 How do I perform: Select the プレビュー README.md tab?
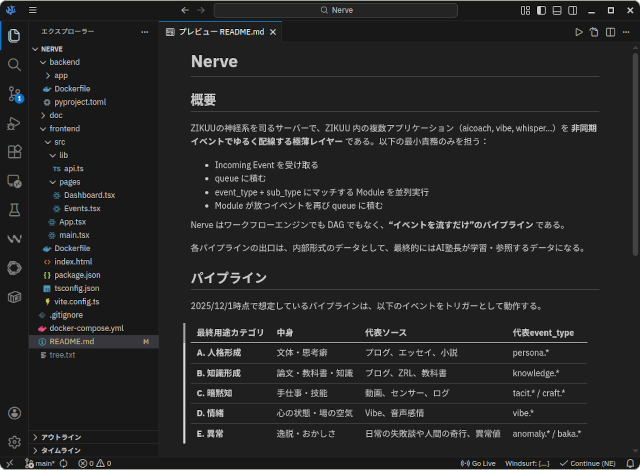click(217, 33)
